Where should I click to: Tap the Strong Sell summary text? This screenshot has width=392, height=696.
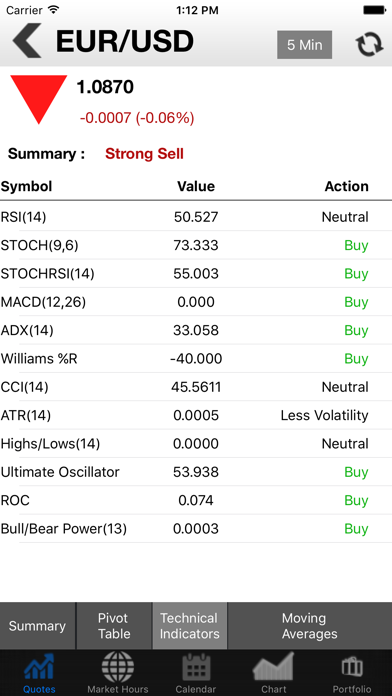point(144,154)
